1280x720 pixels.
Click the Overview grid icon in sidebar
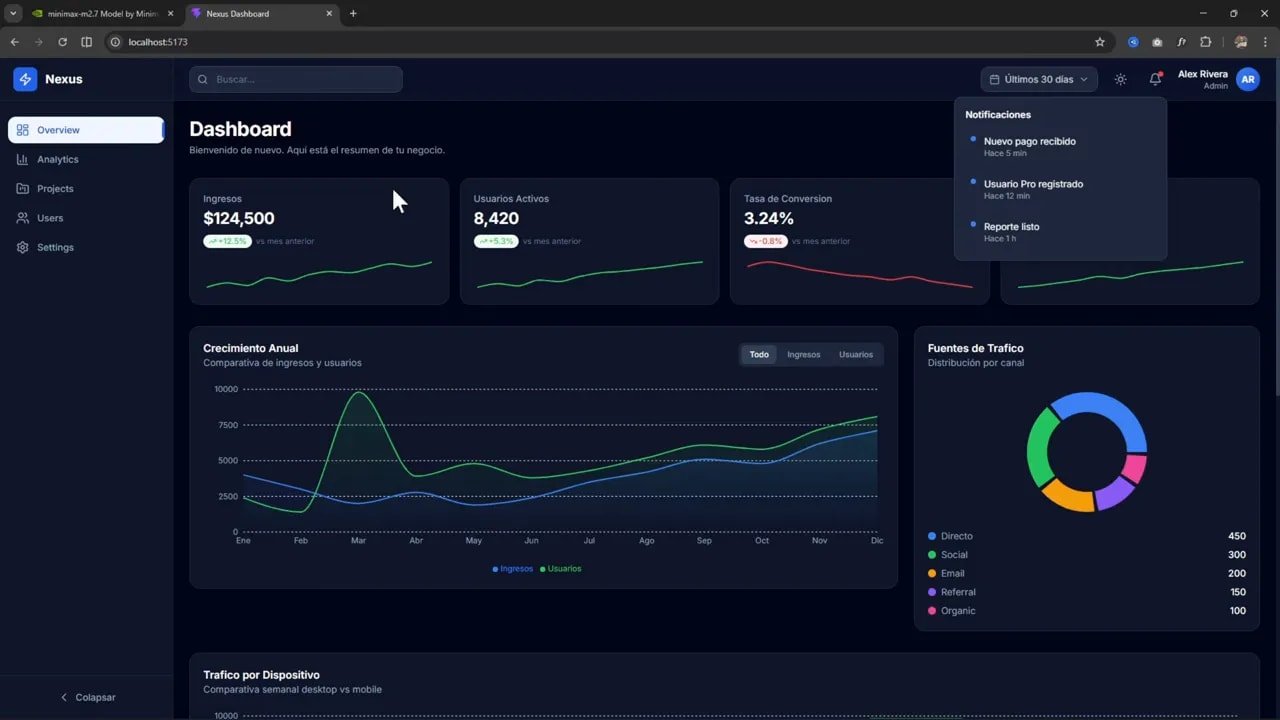pos(22,130)
